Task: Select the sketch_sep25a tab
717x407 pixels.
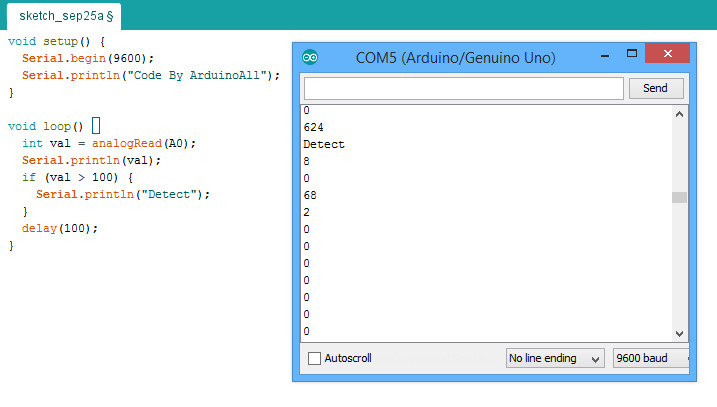Action: 64,16
